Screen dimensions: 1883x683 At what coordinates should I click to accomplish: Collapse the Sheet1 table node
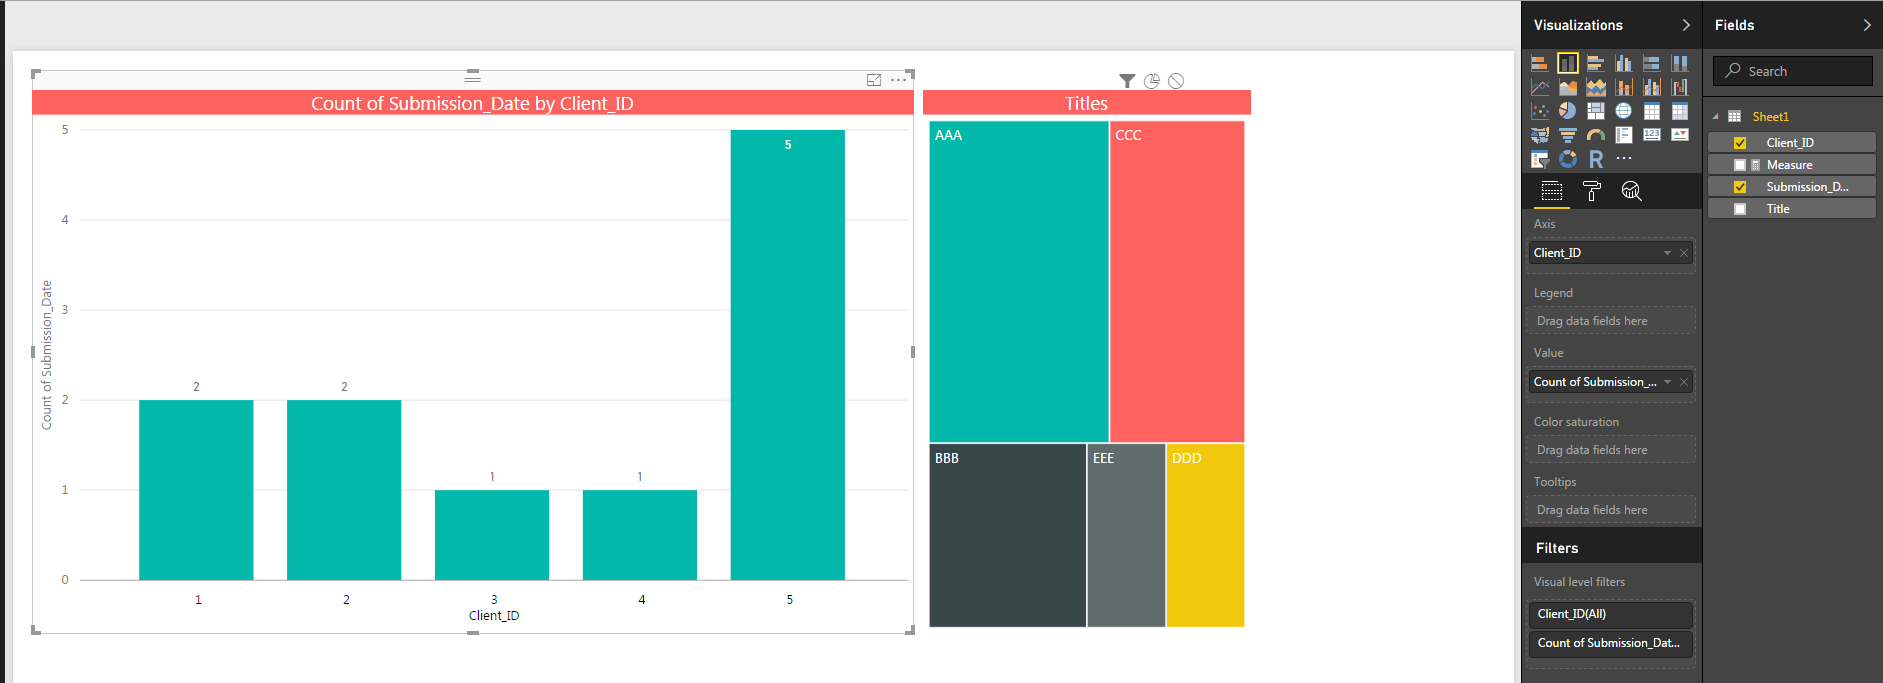(1715, 117)
